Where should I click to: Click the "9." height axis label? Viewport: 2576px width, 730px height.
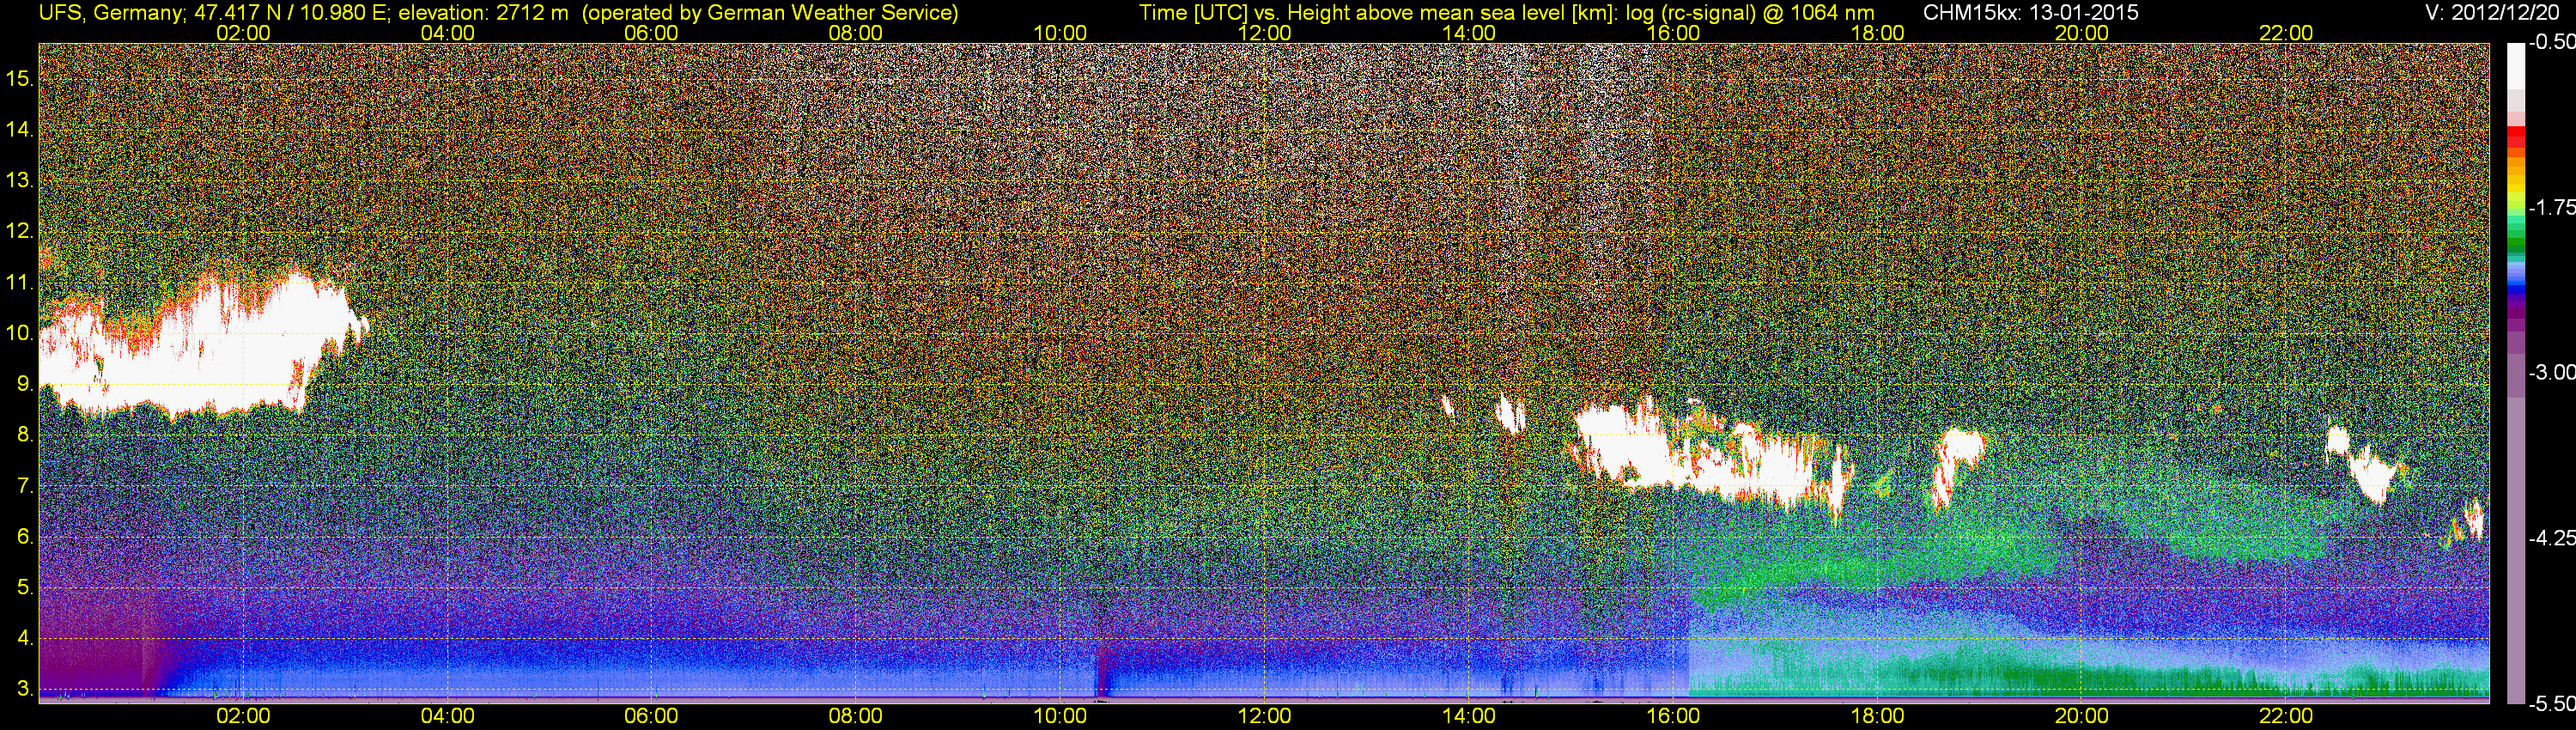pyautogui.click(x=25, y=384)
